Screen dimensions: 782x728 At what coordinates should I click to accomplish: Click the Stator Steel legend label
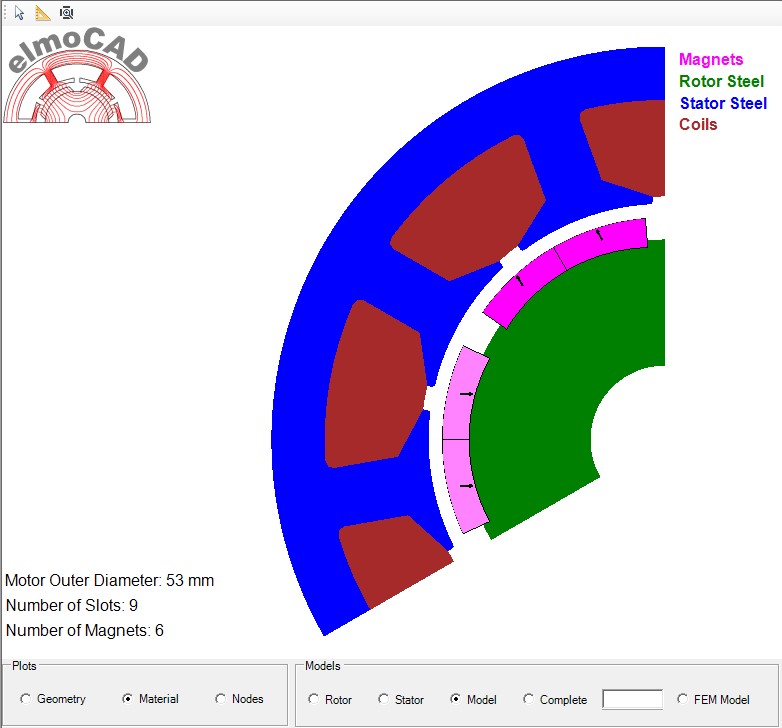tap(723, 103)
